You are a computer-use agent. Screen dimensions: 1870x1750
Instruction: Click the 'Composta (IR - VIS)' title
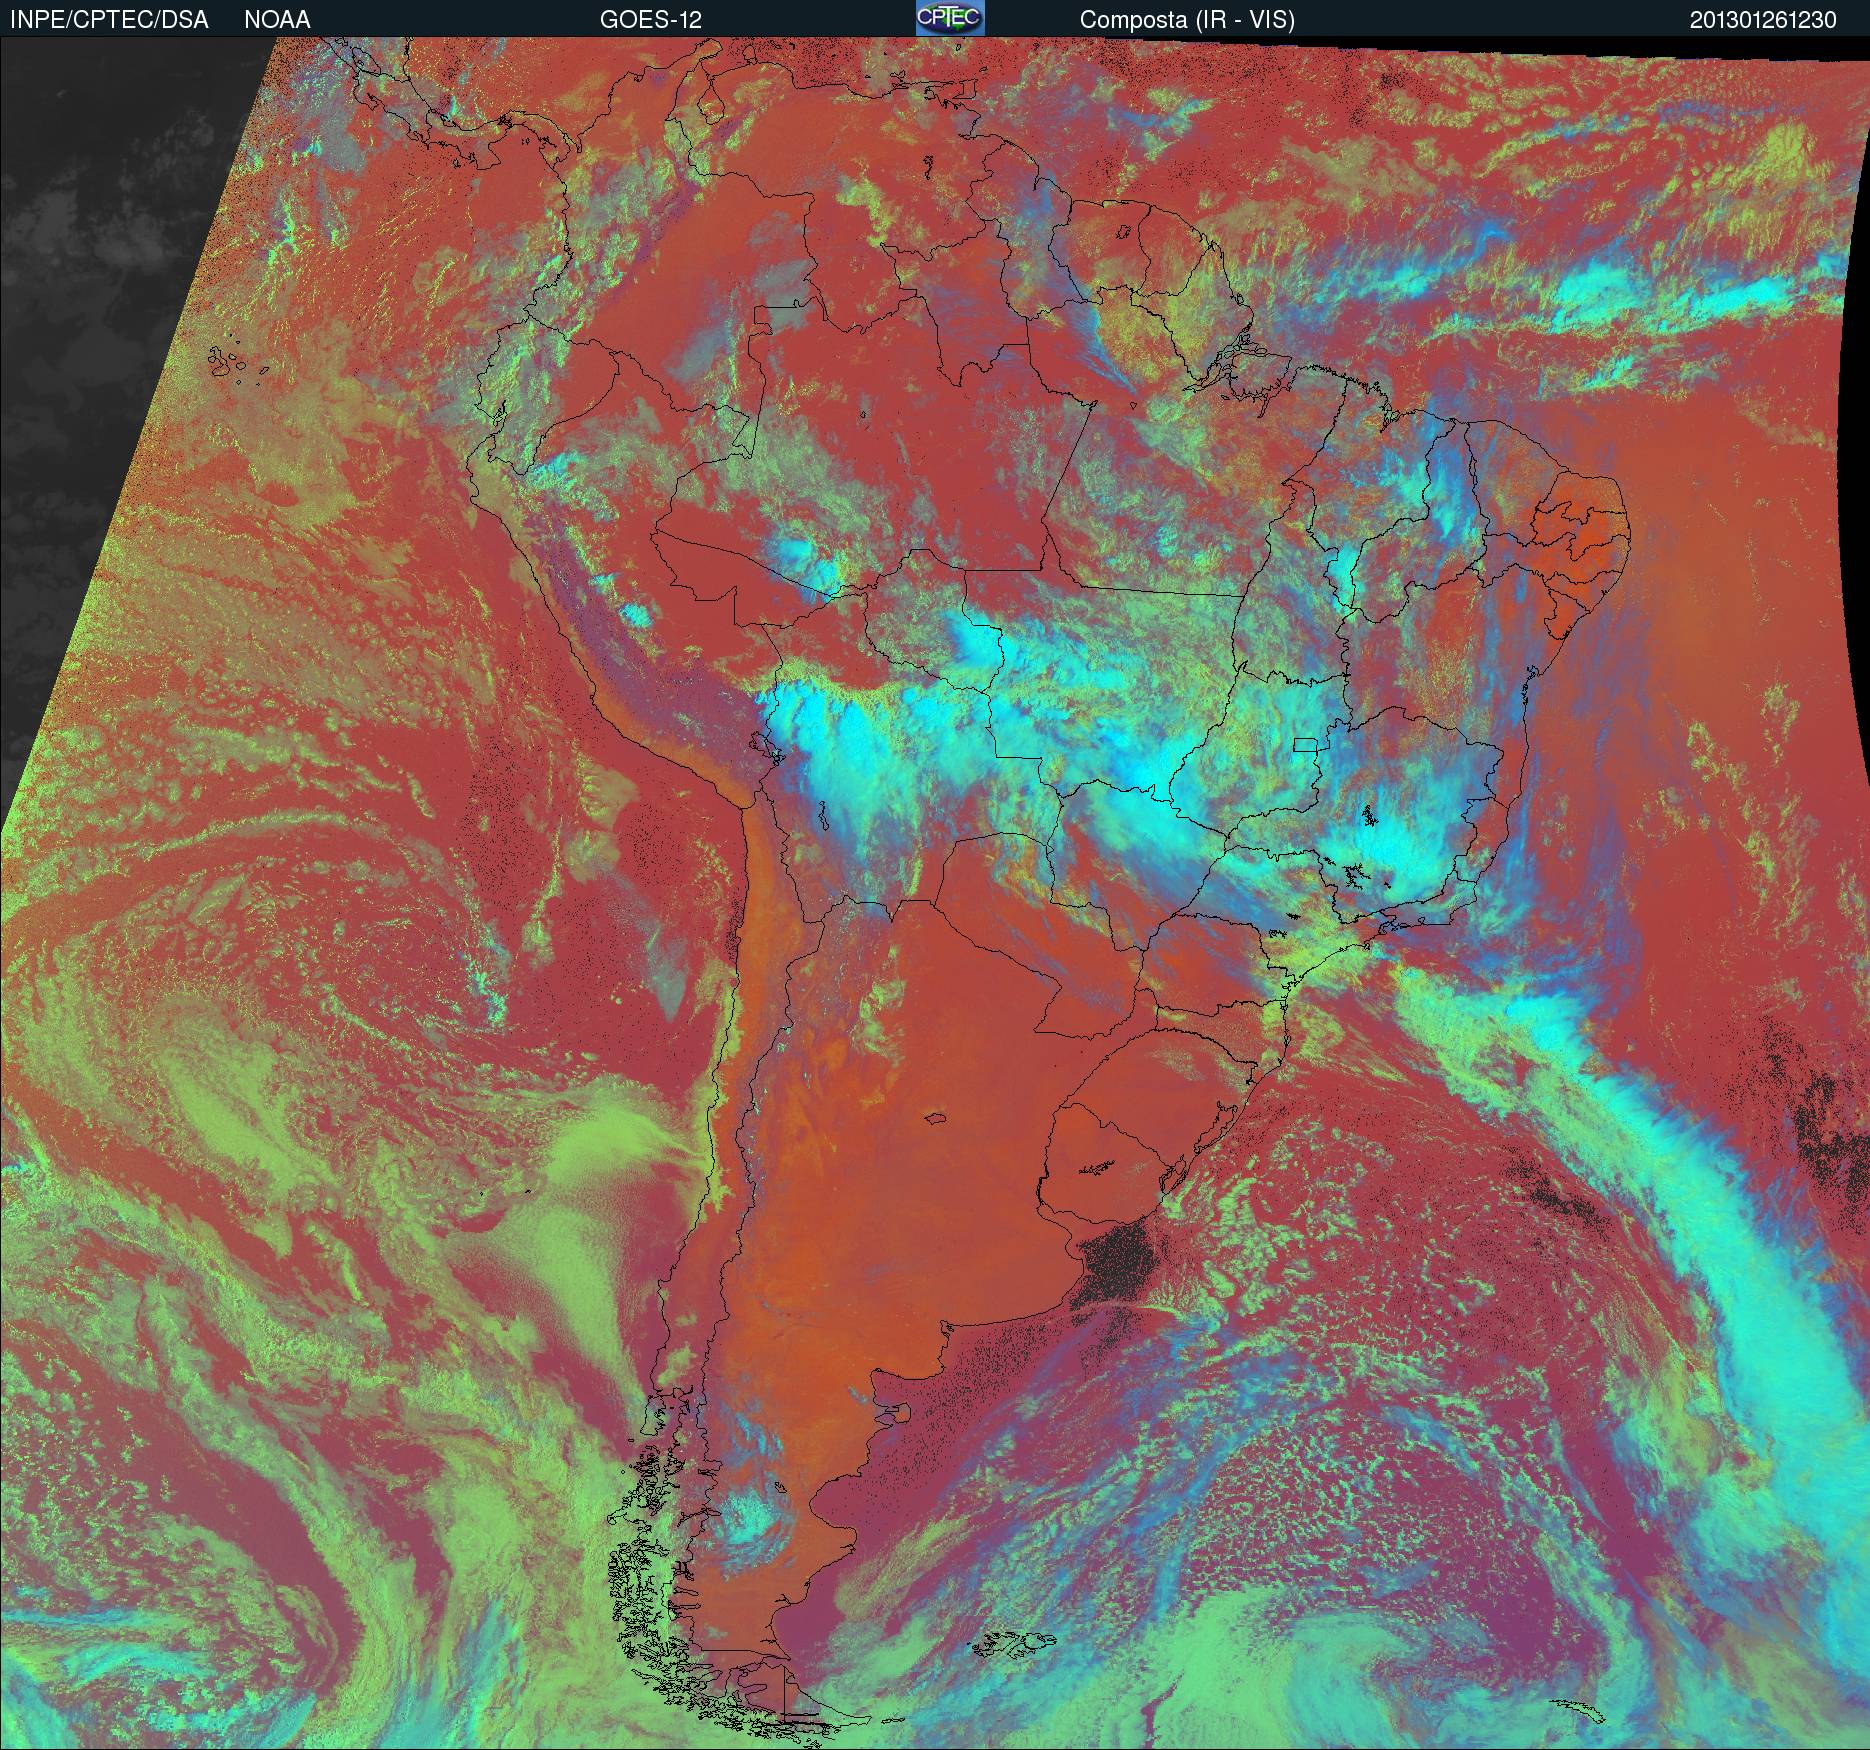pyautogui.click(x=1187, y=20)
